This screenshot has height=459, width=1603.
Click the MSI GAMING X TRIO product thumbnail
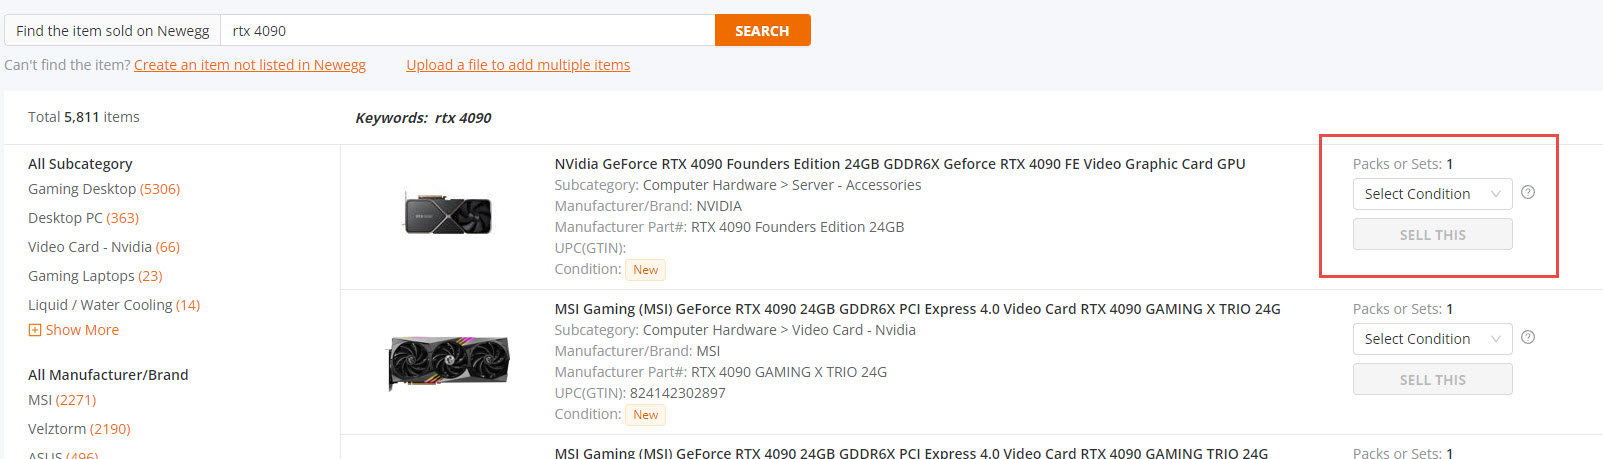point(448,362)
